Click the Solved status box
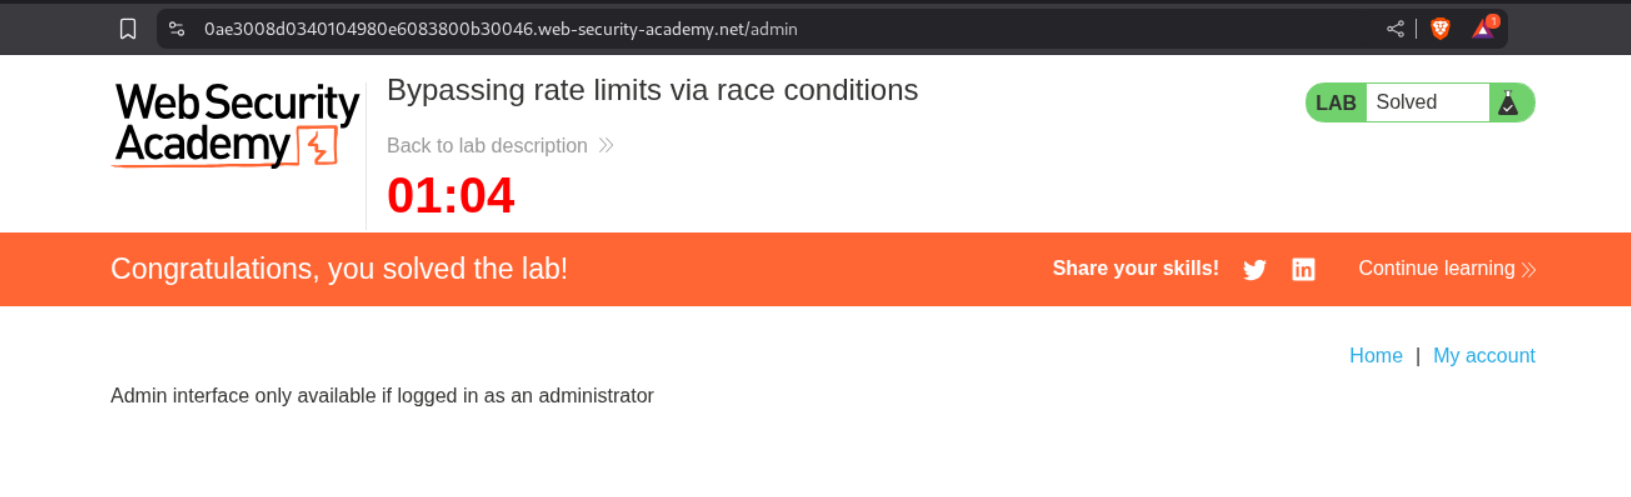 (1426, 102)
